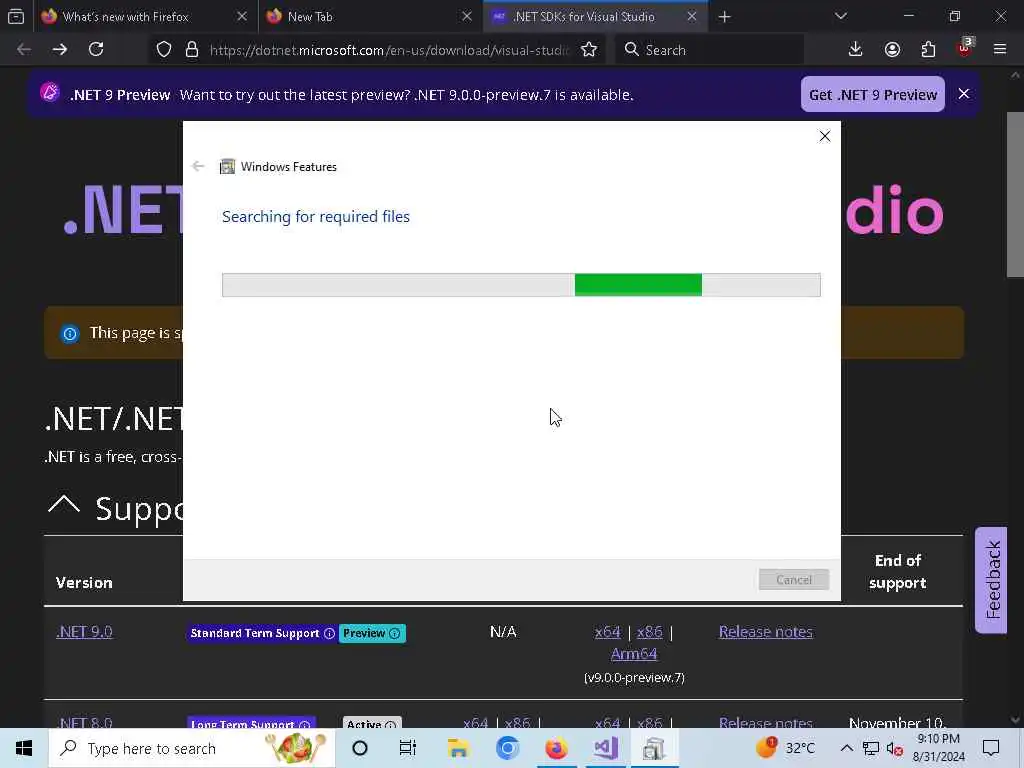Show hidden system tray icons chevron
The image size is (1024, 768).
[846, 748]
